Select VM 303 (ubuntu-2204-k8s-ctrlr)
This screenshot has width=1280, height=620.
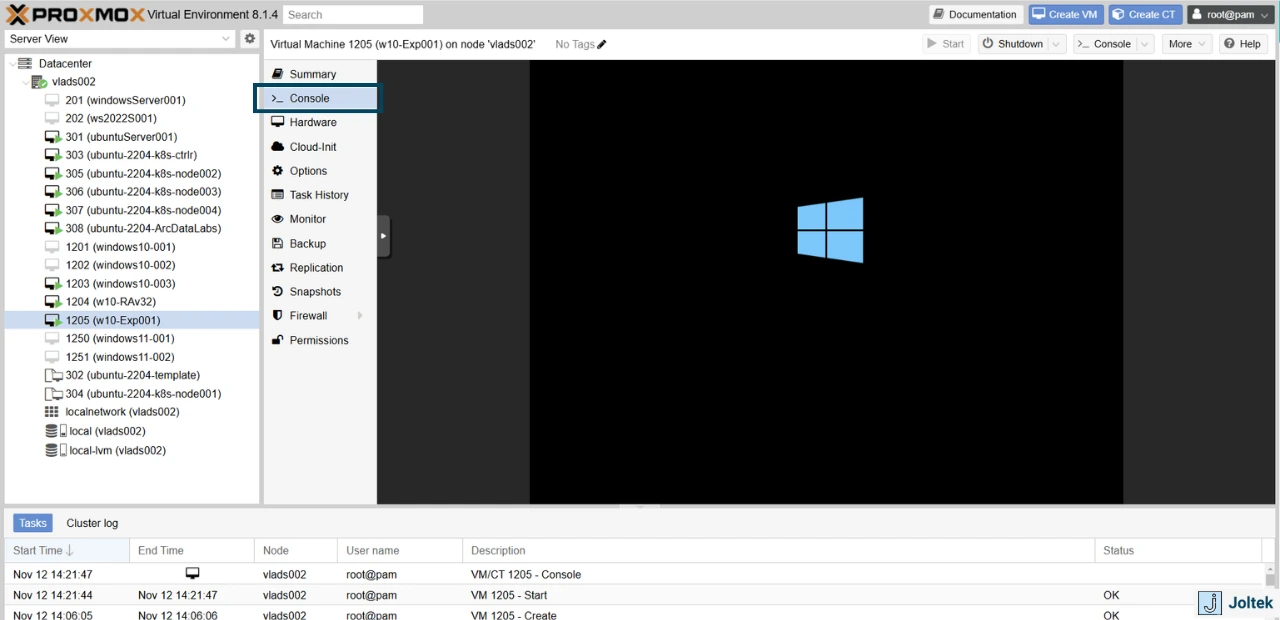[x=131, y=155]
